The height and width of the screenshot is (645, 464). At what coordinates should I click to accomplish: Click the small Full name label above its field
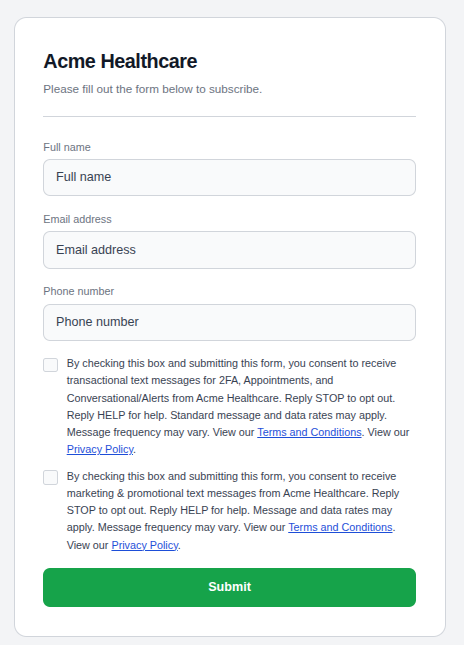click(x=67, y=147)
